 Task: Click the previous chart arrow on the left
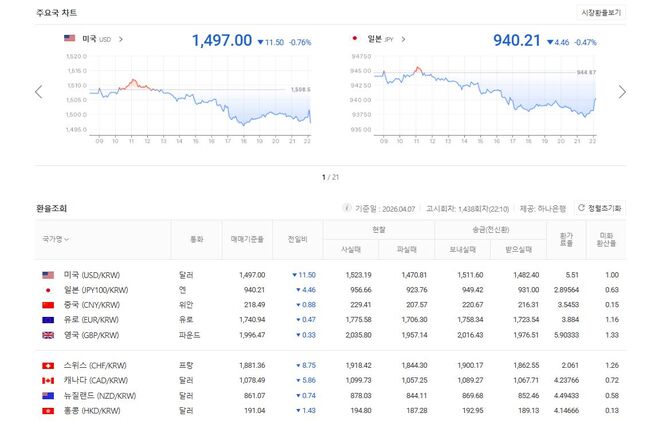(39, 92)
